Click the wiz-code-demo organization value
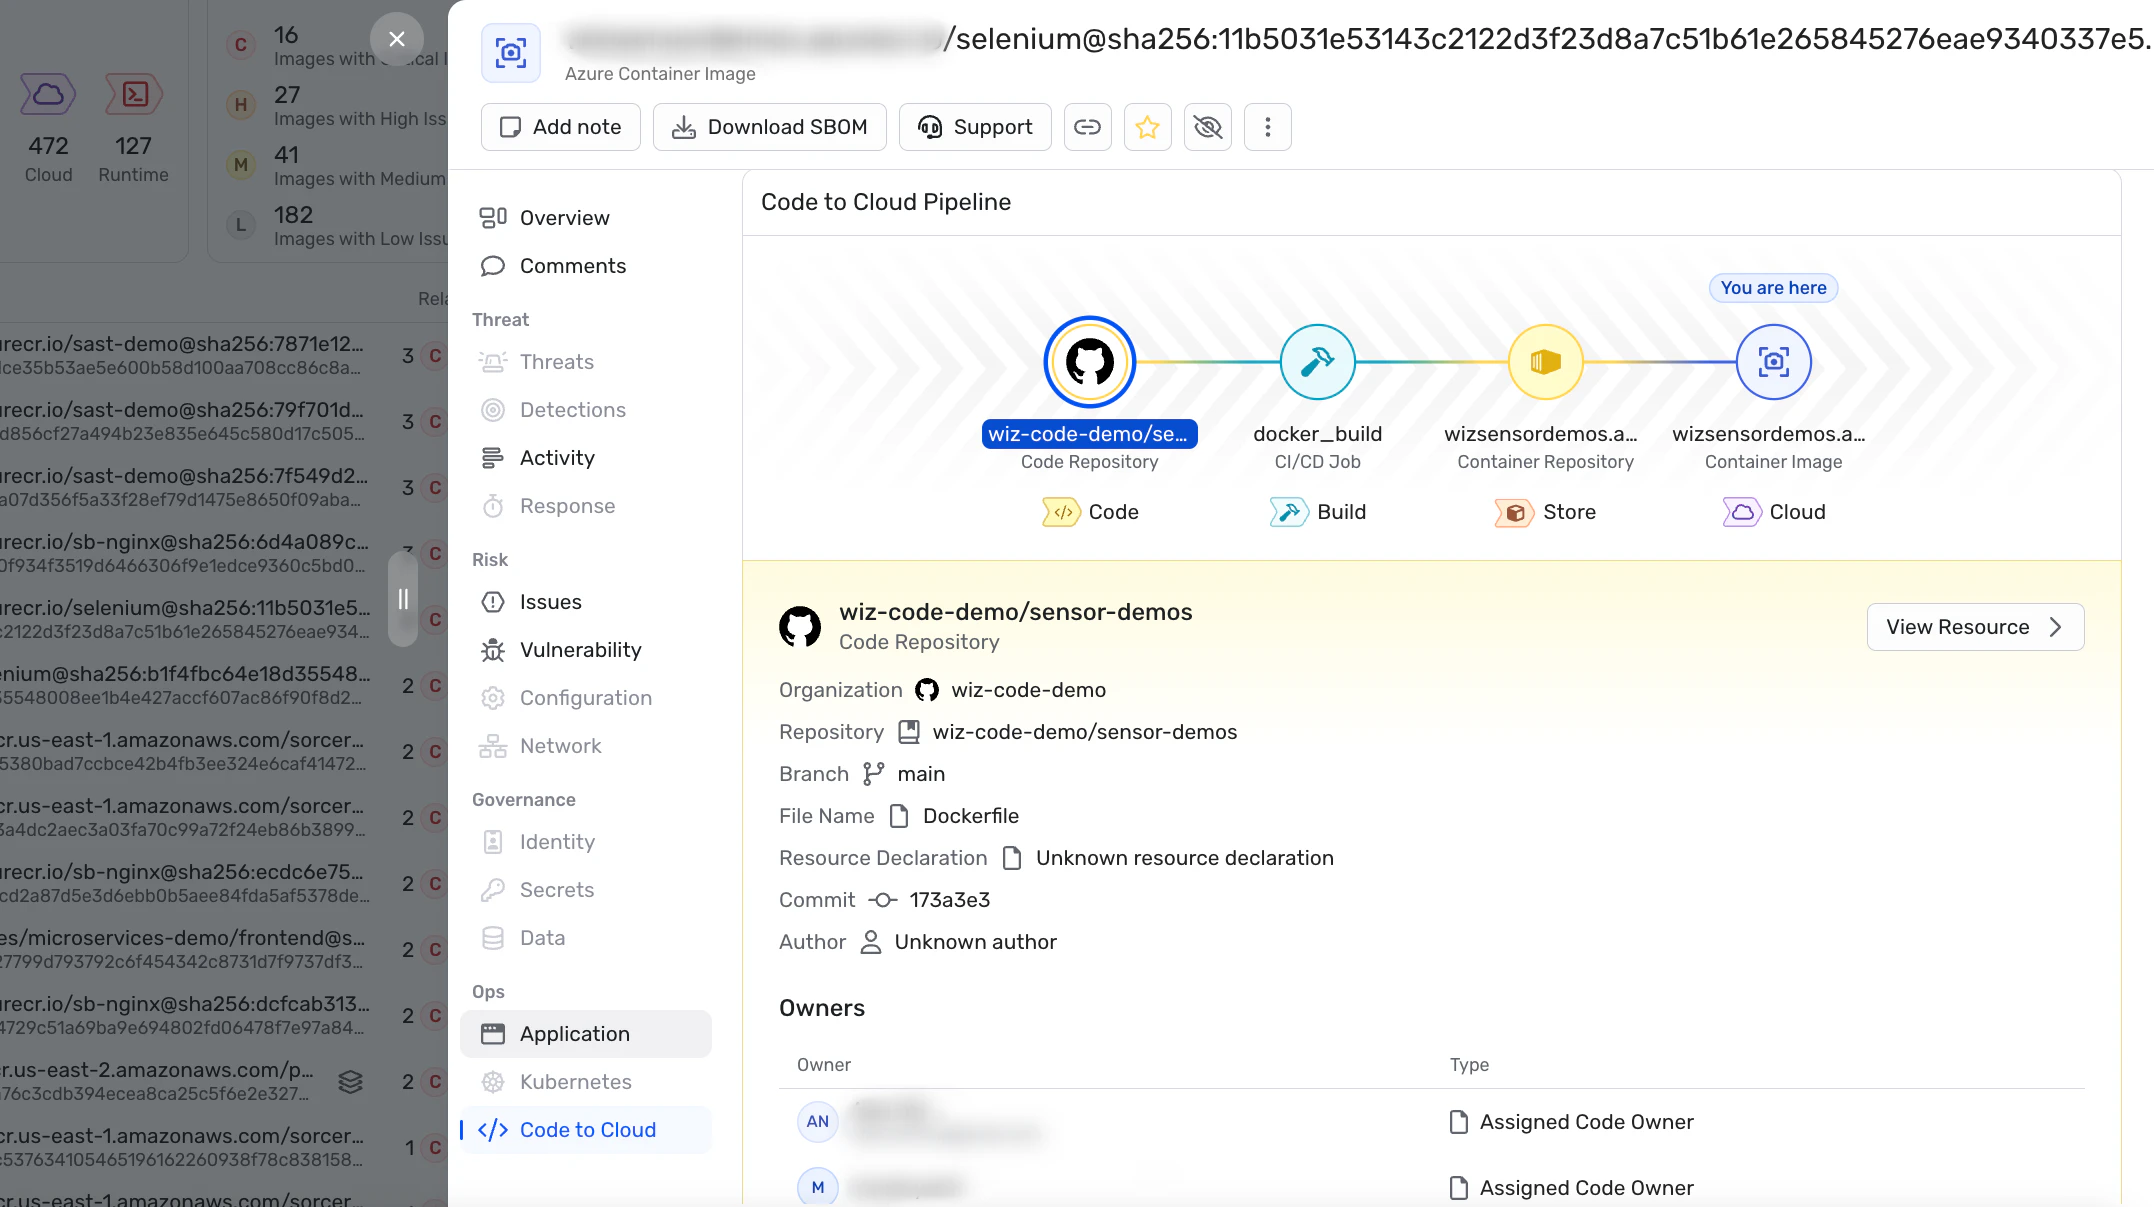The image size is (2154, 1207). (x=1029, y=690)
